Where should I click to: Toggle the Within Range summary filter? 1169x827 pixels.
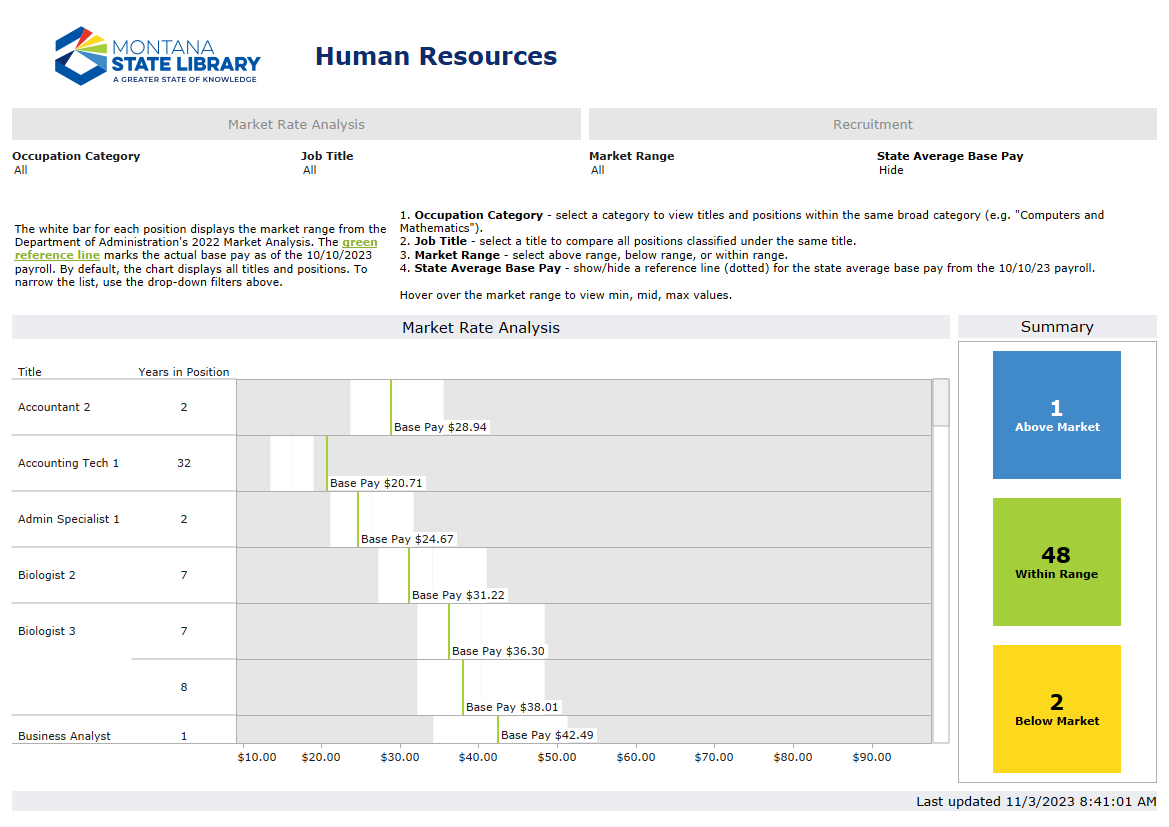point(1056,561)
